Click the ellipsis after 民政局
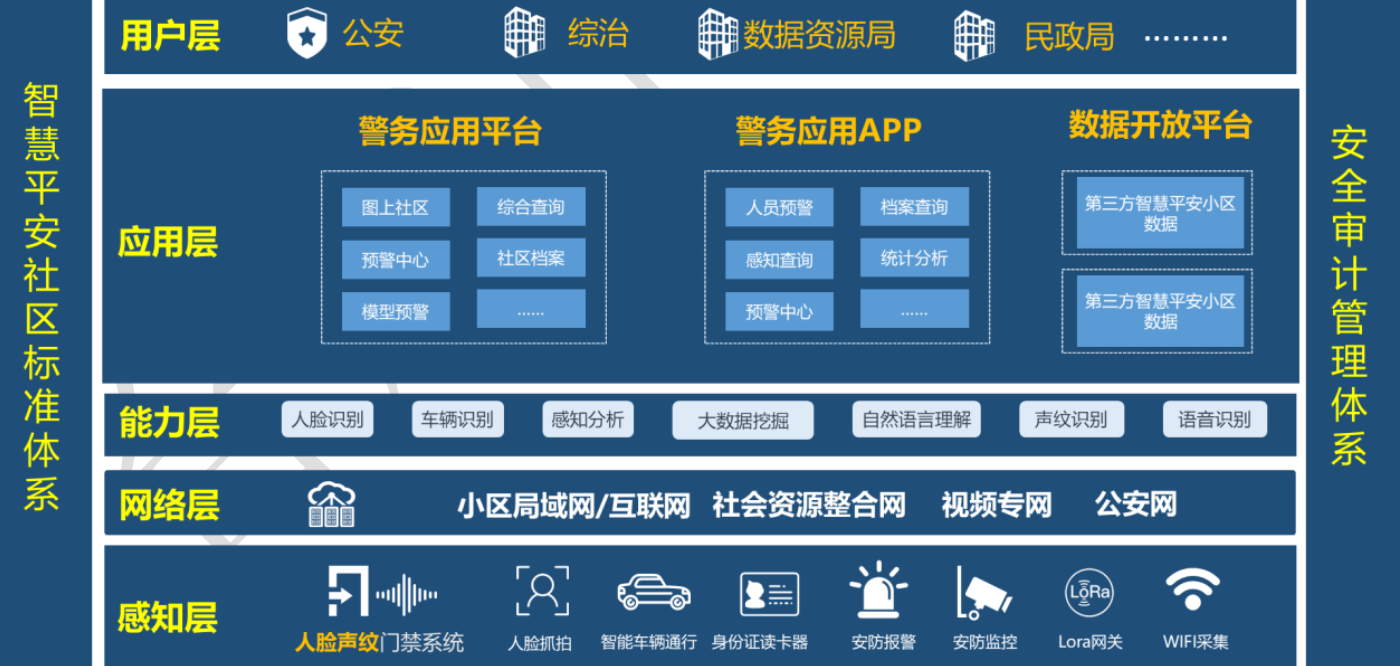Screen dimensions: 1400x666 pos(1186,37)
